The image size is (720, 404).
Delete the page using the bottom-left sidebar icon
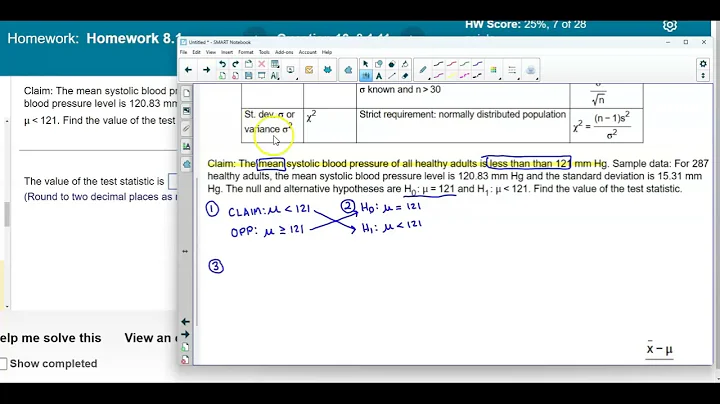(x=185, y=360)
